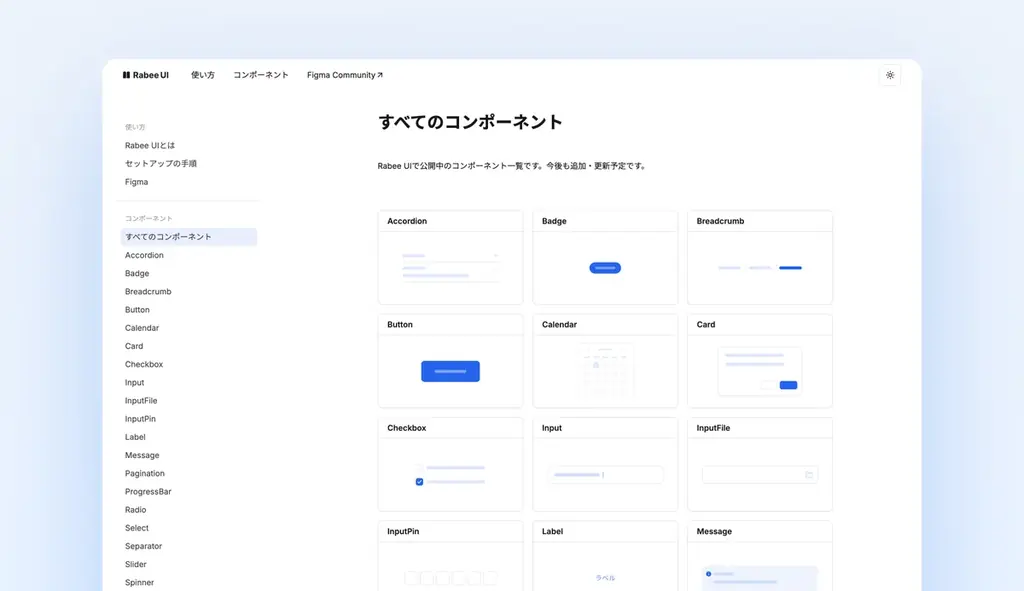Select Accordion in the sidebar

point(144,255)
